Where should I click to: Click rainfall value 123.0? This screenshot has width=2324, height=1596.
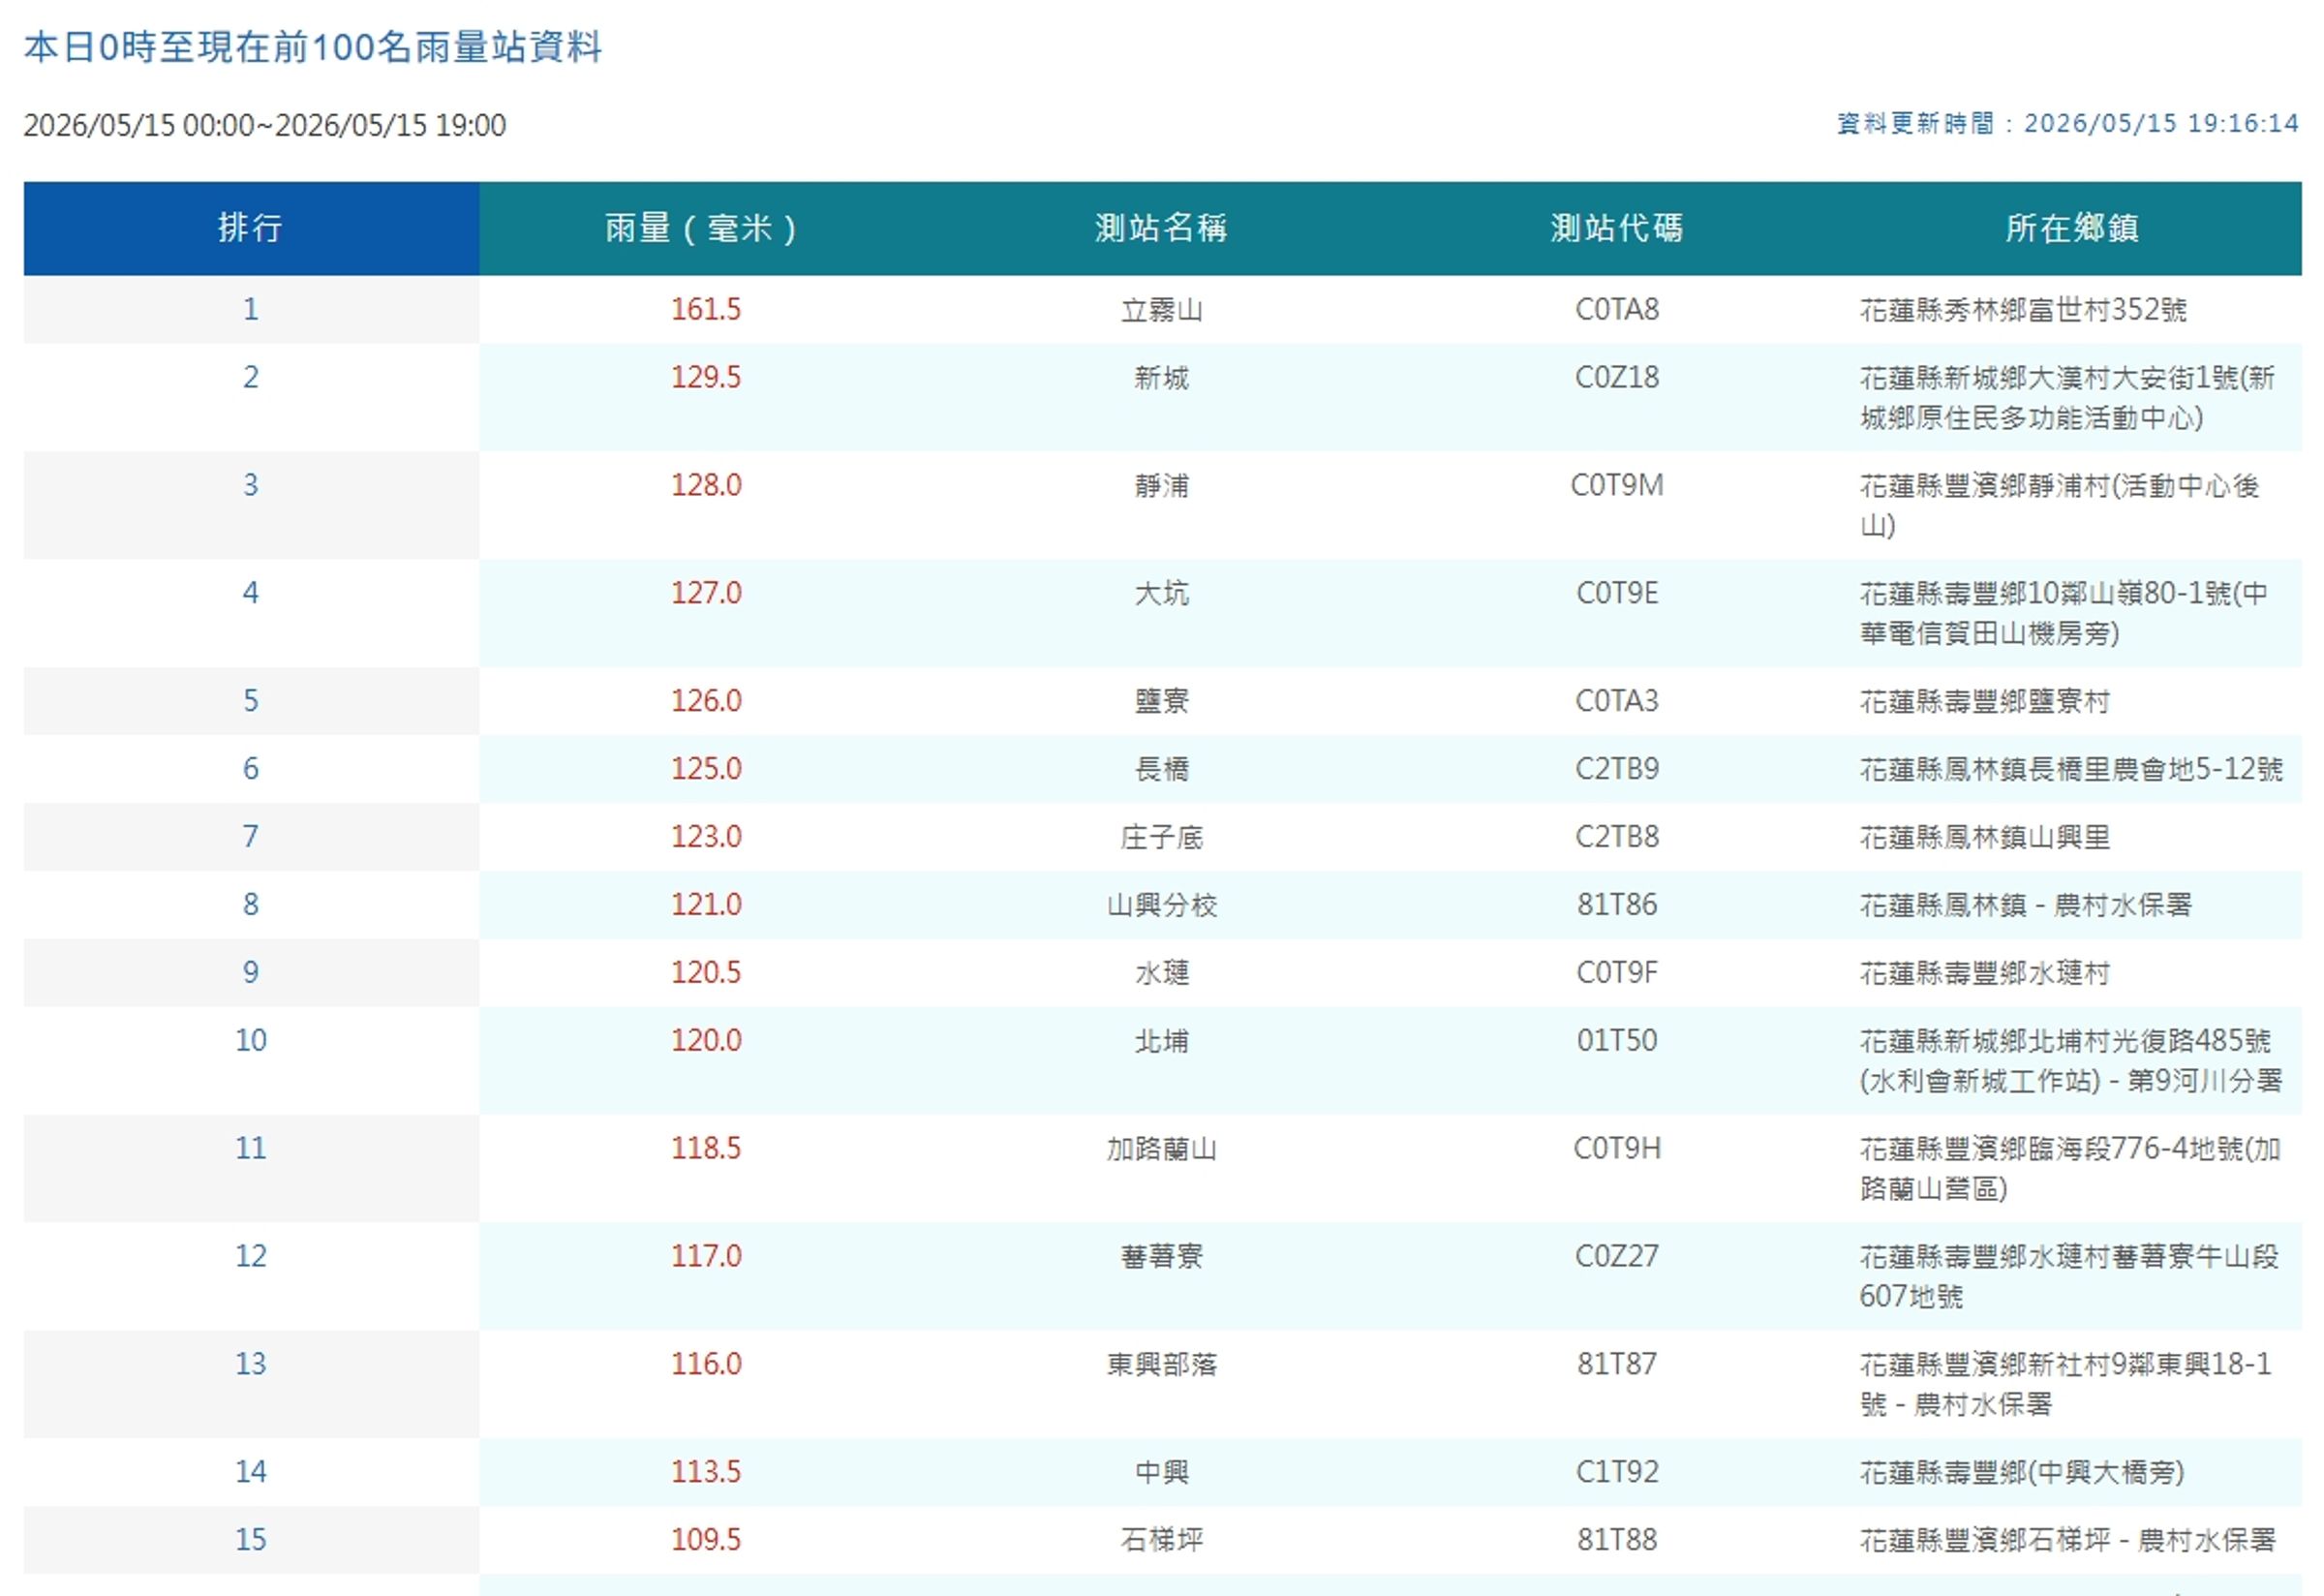coord(706,836)
